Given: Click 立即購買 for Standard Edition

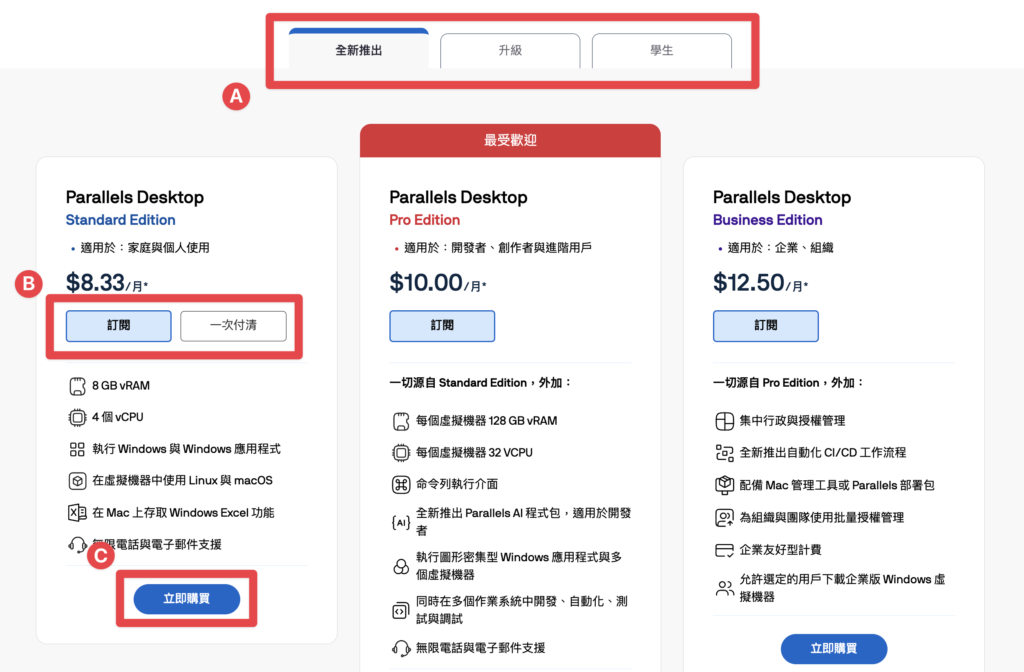Looking at the screenshot, I should pos(187,599).
